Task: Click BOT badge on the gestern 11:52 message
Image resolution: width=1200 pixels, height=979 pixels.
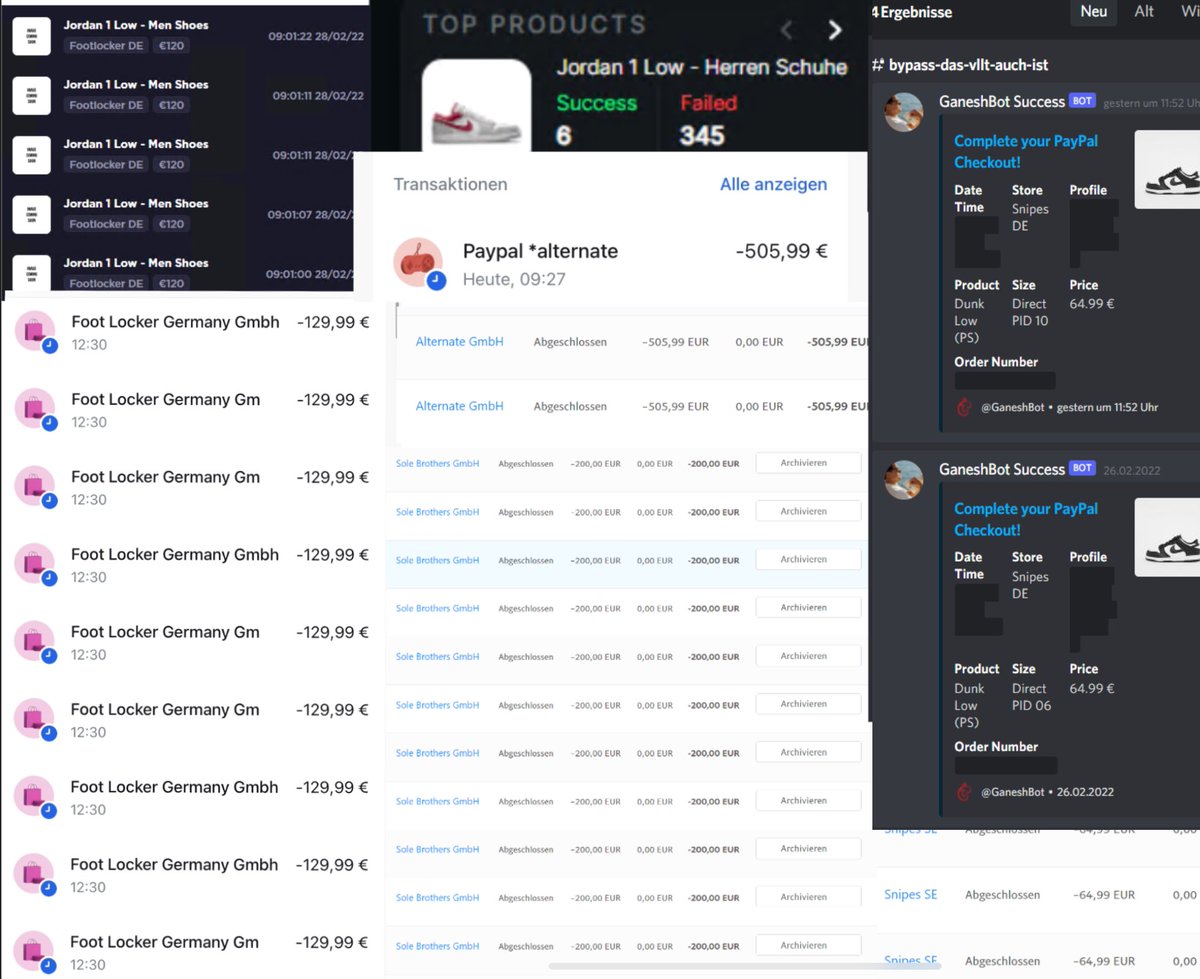Action: coord(1082,101)
